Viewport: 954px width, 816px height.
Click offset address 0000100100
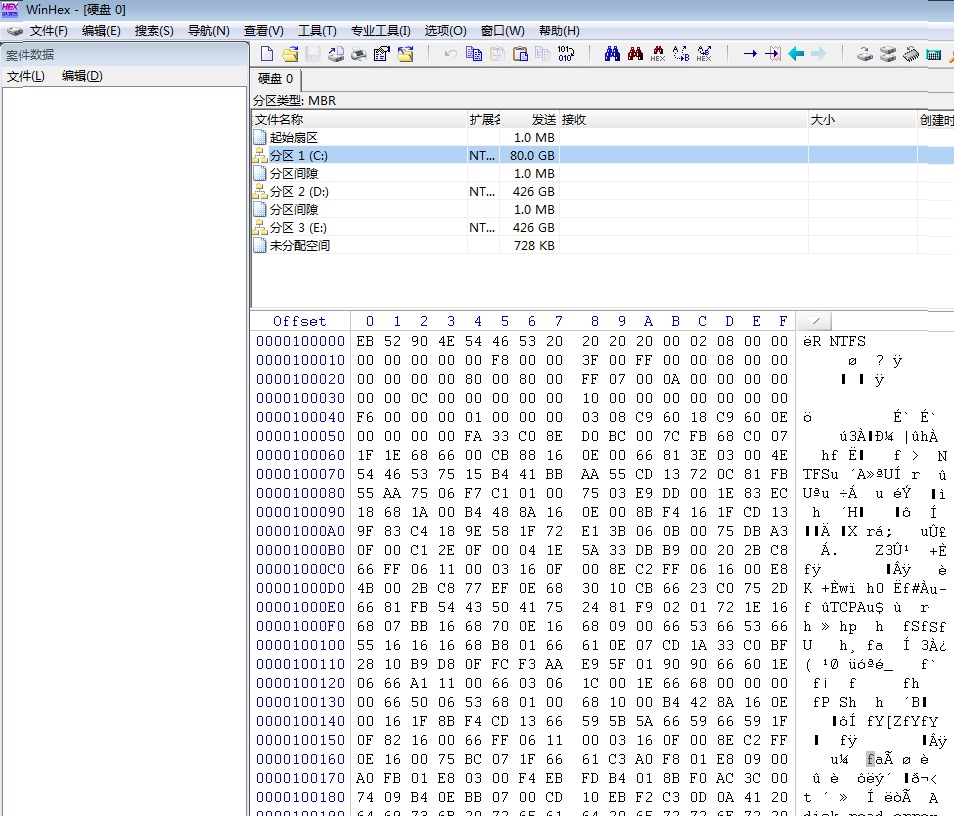301,645
